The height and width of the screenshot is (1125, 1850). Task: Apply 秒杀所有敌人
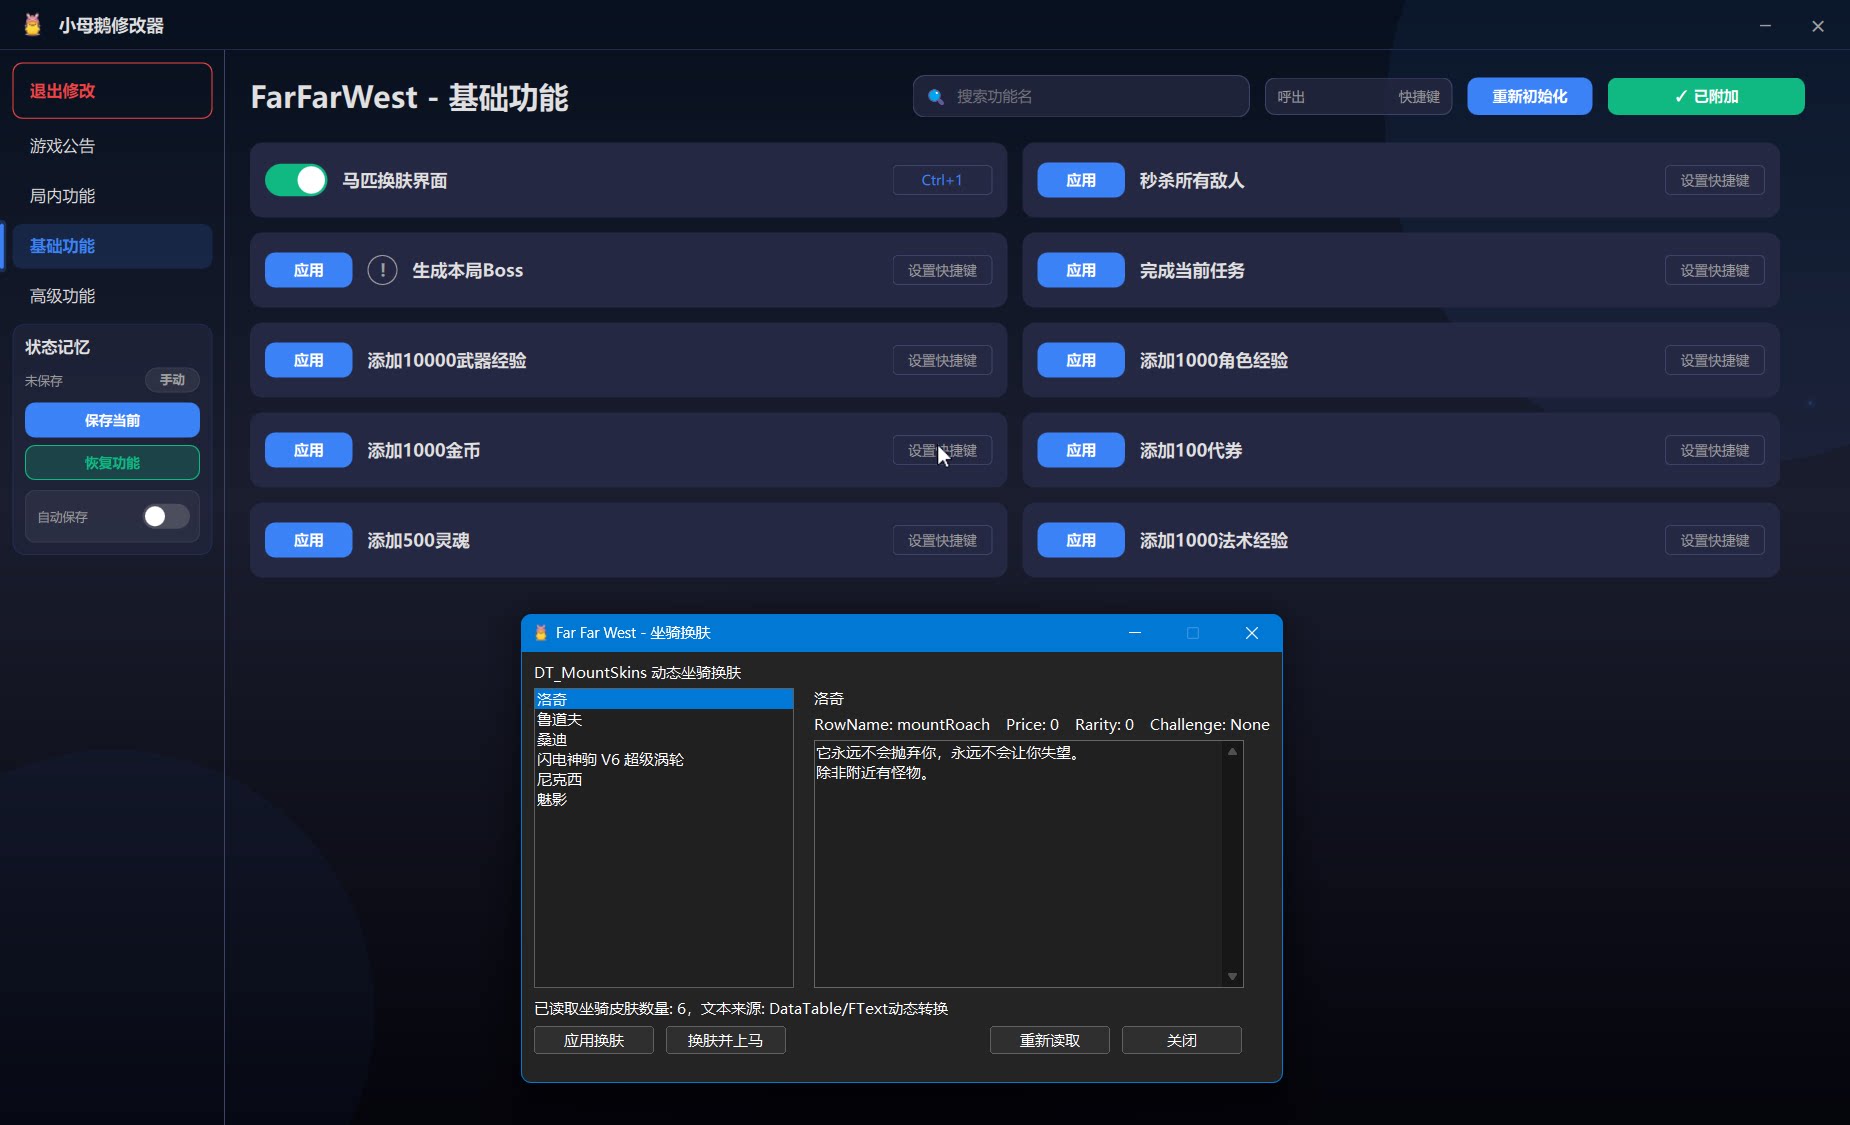point(1081,180)
